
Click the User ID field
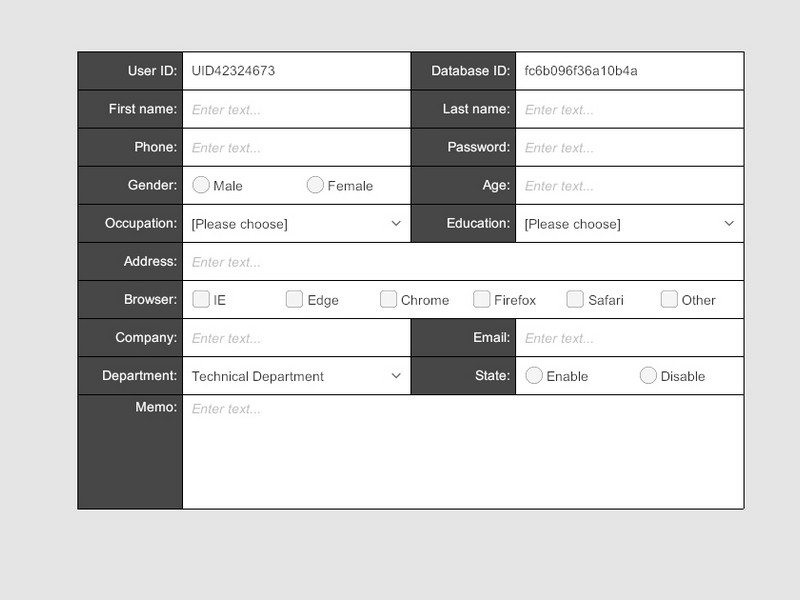tap(296, 71)
